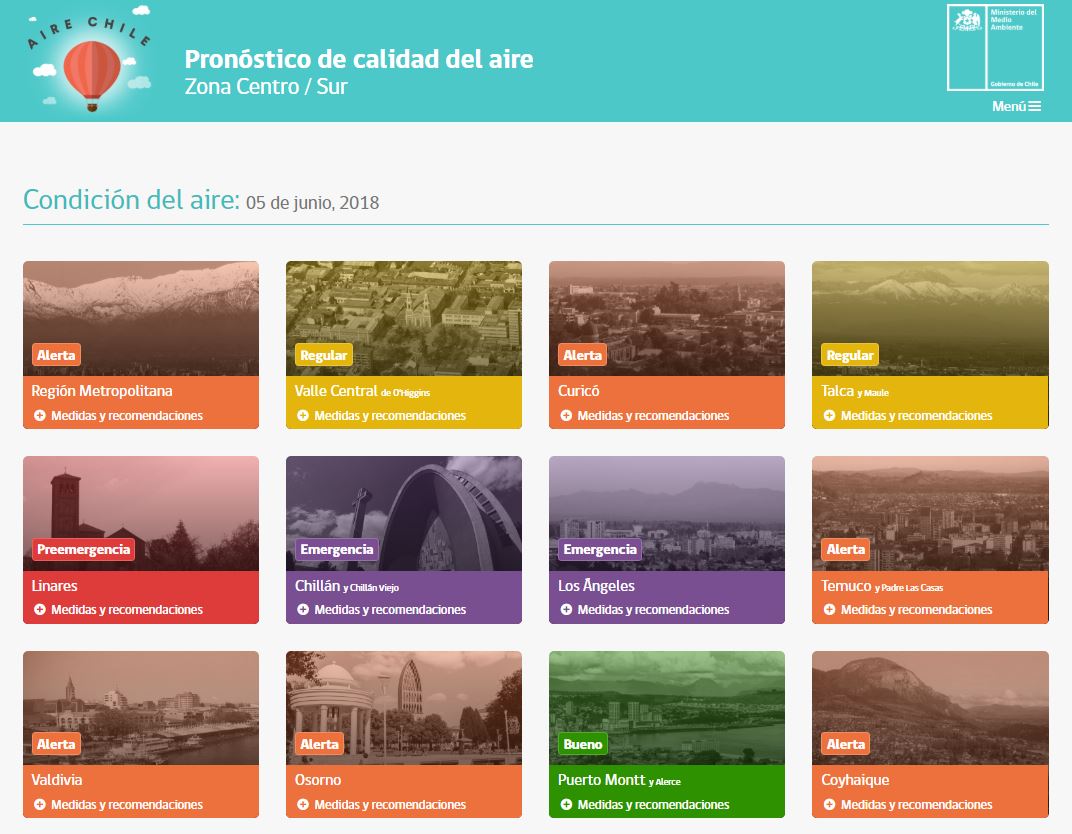Click the plus icon under Región Metropolitana
This screenshot has height=834, width=1072.
tap(40, 416)
